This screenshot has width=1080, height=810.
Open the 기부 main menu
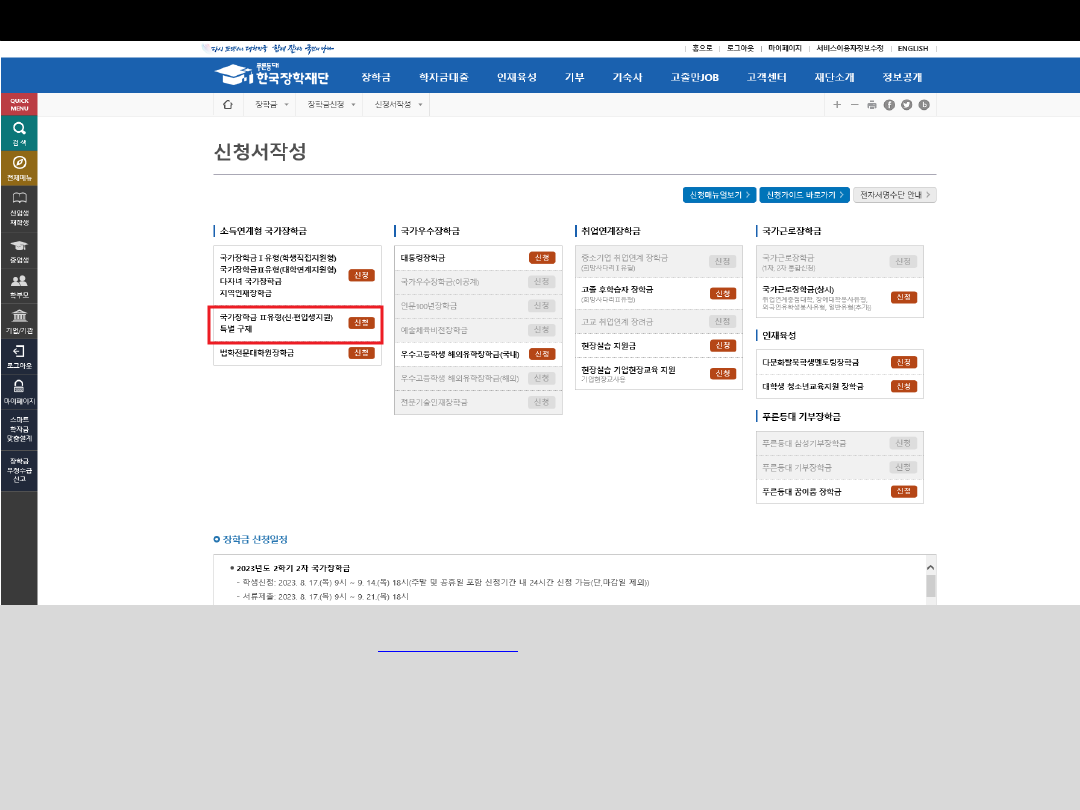point(574,77)
